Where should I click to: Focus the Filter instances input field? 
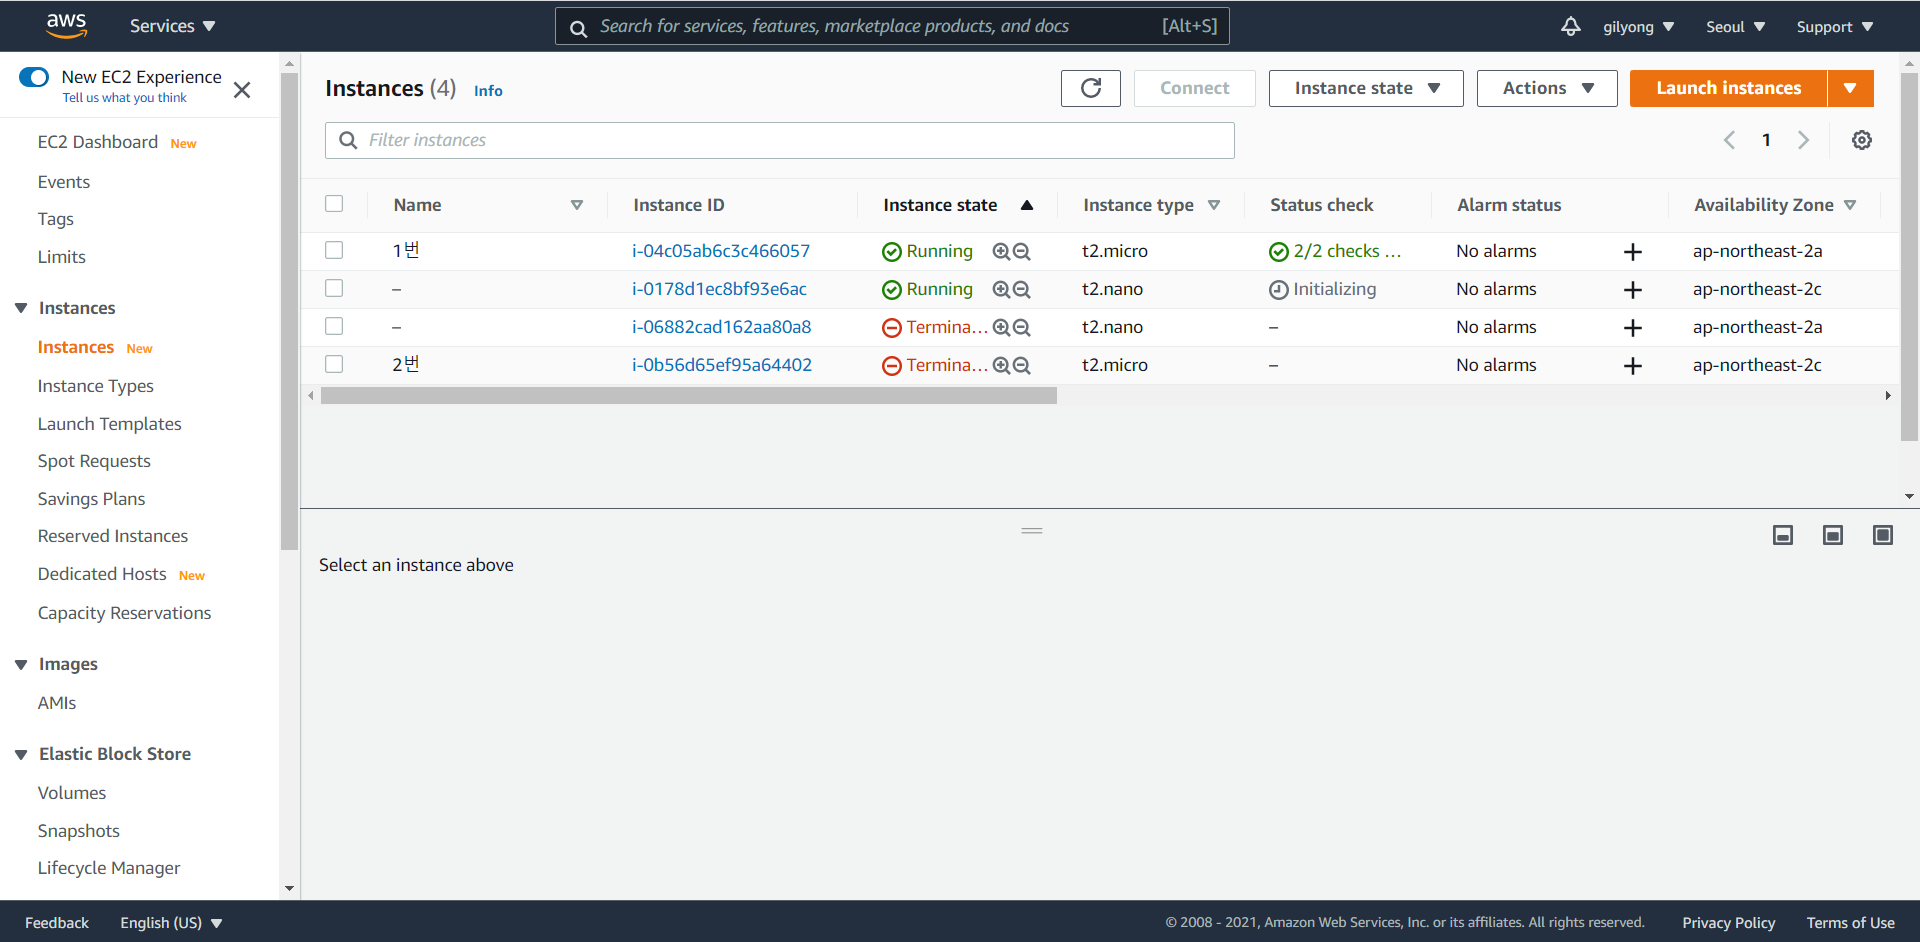780,140
